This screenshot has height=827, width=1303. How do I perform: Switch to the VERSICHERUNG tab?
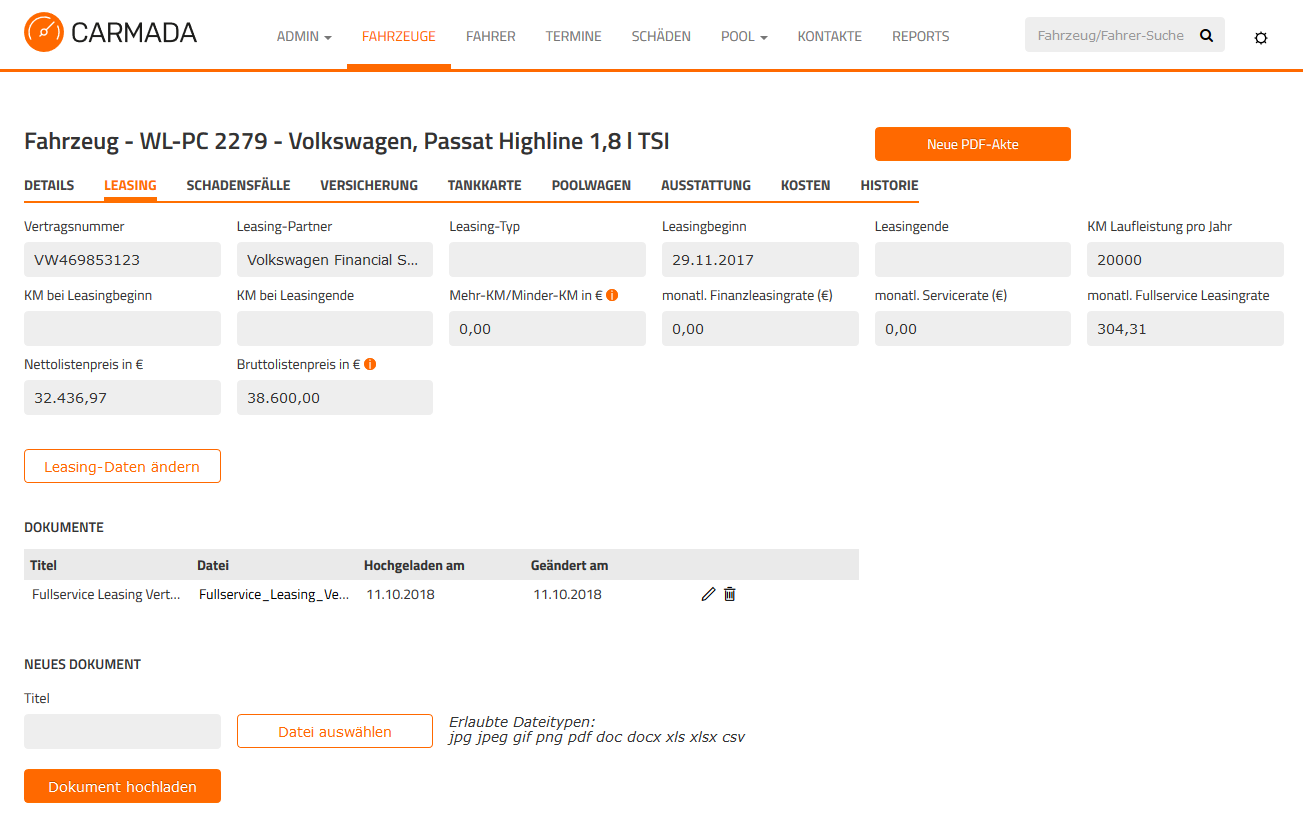[x=369, y=185]
